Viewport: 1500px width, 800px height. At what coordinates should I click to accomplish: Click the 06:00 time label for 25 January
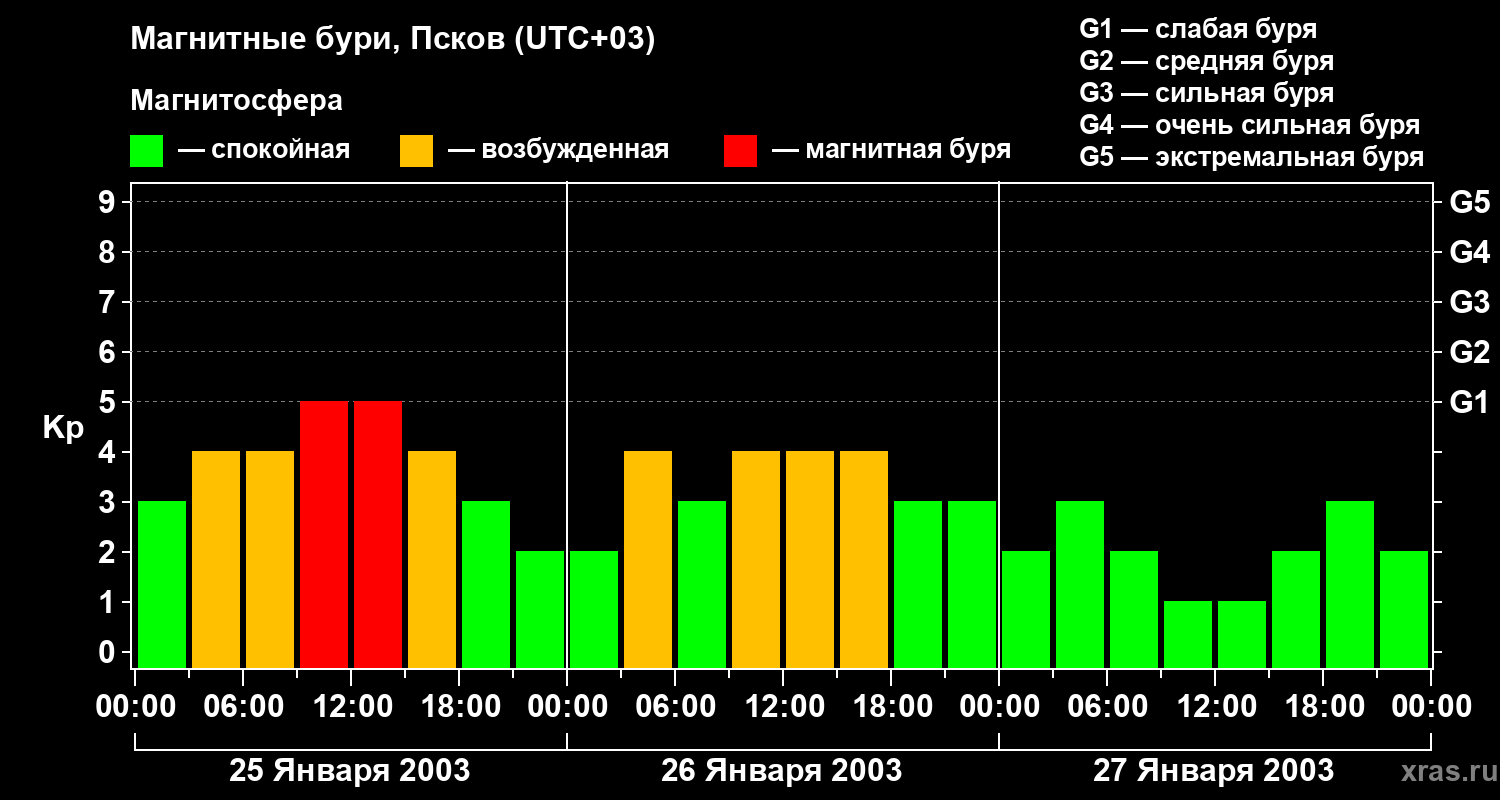point(243,707)
